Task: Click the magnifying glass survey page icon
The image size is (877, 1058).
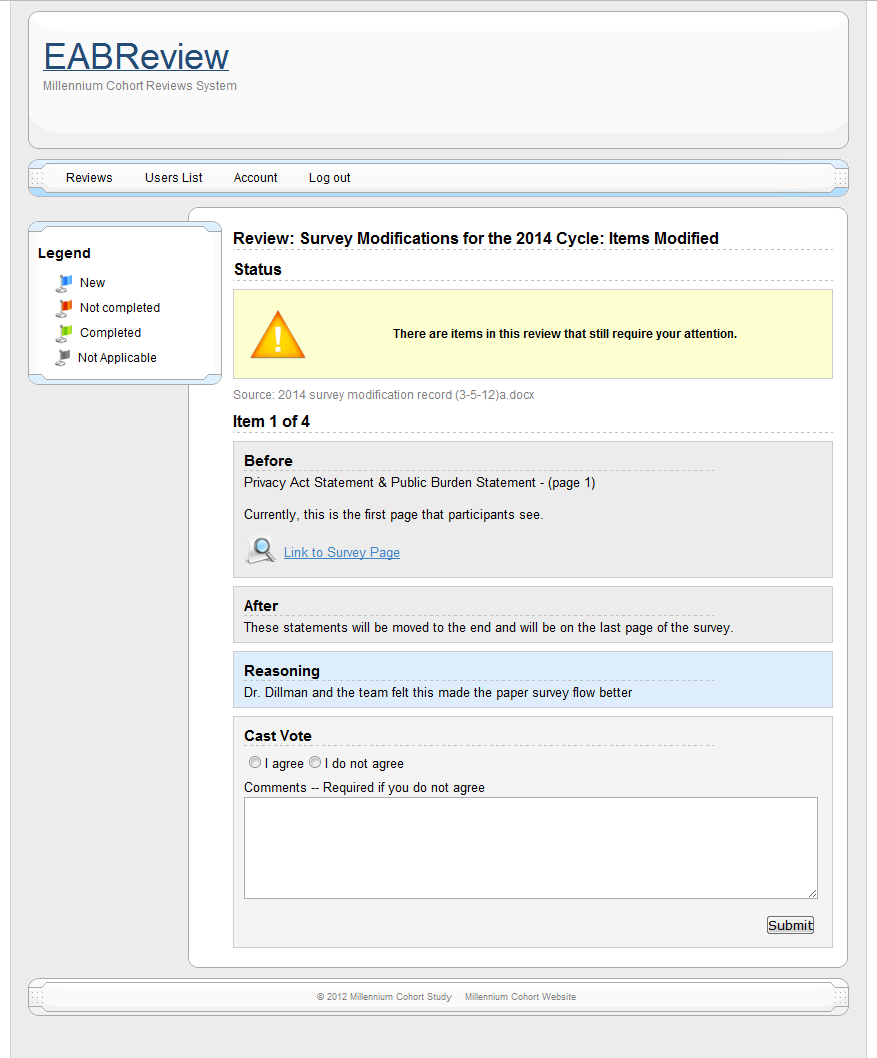Action: (x=260, y=551)
